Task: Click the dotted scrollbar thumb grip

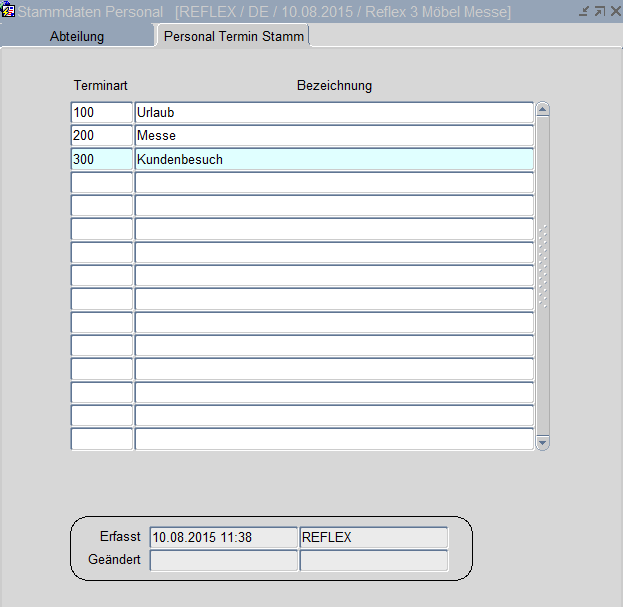Action: click(x=543, y=266)
